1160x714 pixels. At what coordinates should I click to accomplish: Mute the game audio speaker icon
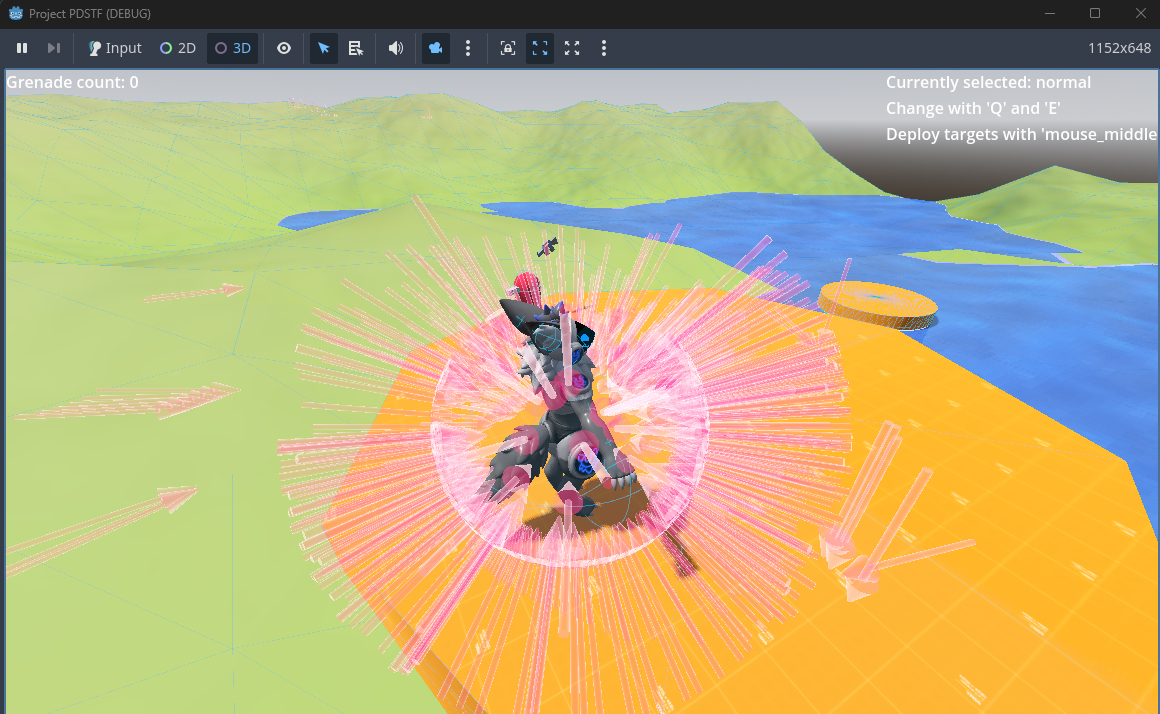(x=396, y=48)
